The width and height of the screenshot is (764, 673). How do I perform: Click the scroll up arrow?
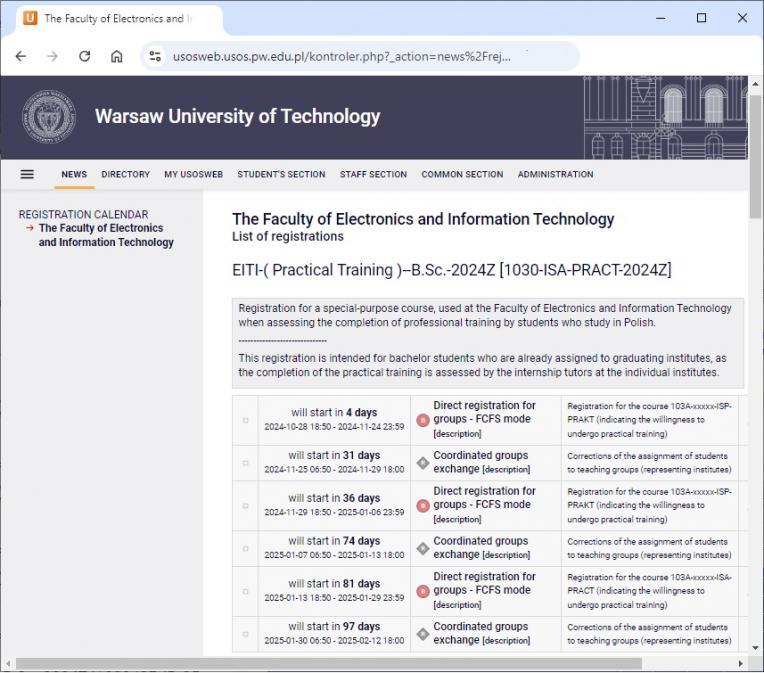[x=755, y=84]
